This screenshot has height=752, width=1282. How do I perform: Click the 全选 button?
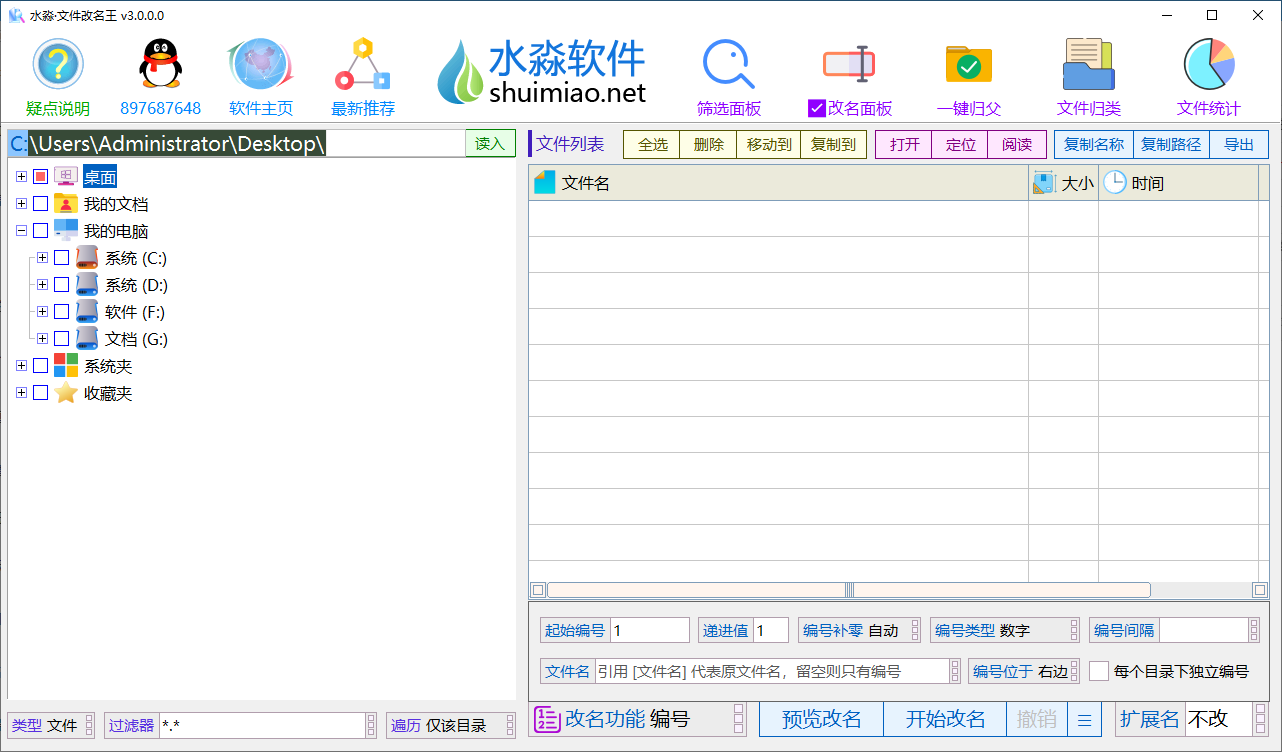click(x=652, y=144)
